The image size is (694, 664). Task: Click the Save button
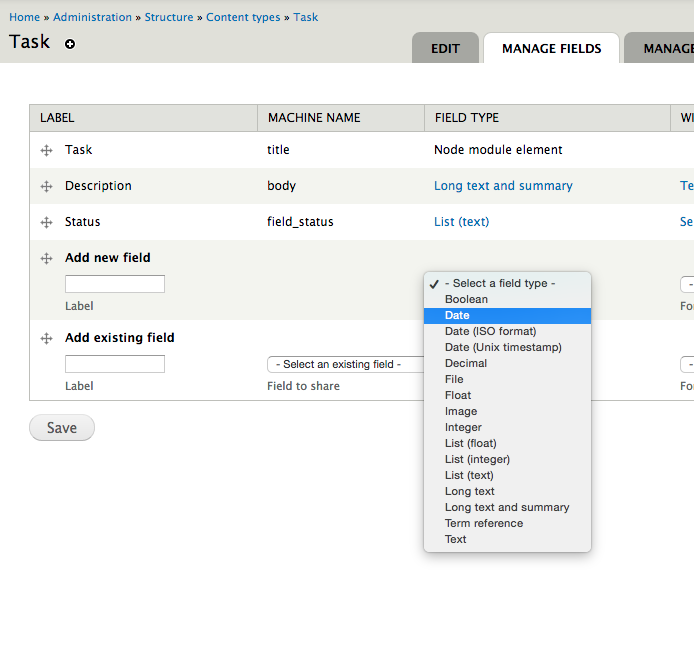(62, 428)
